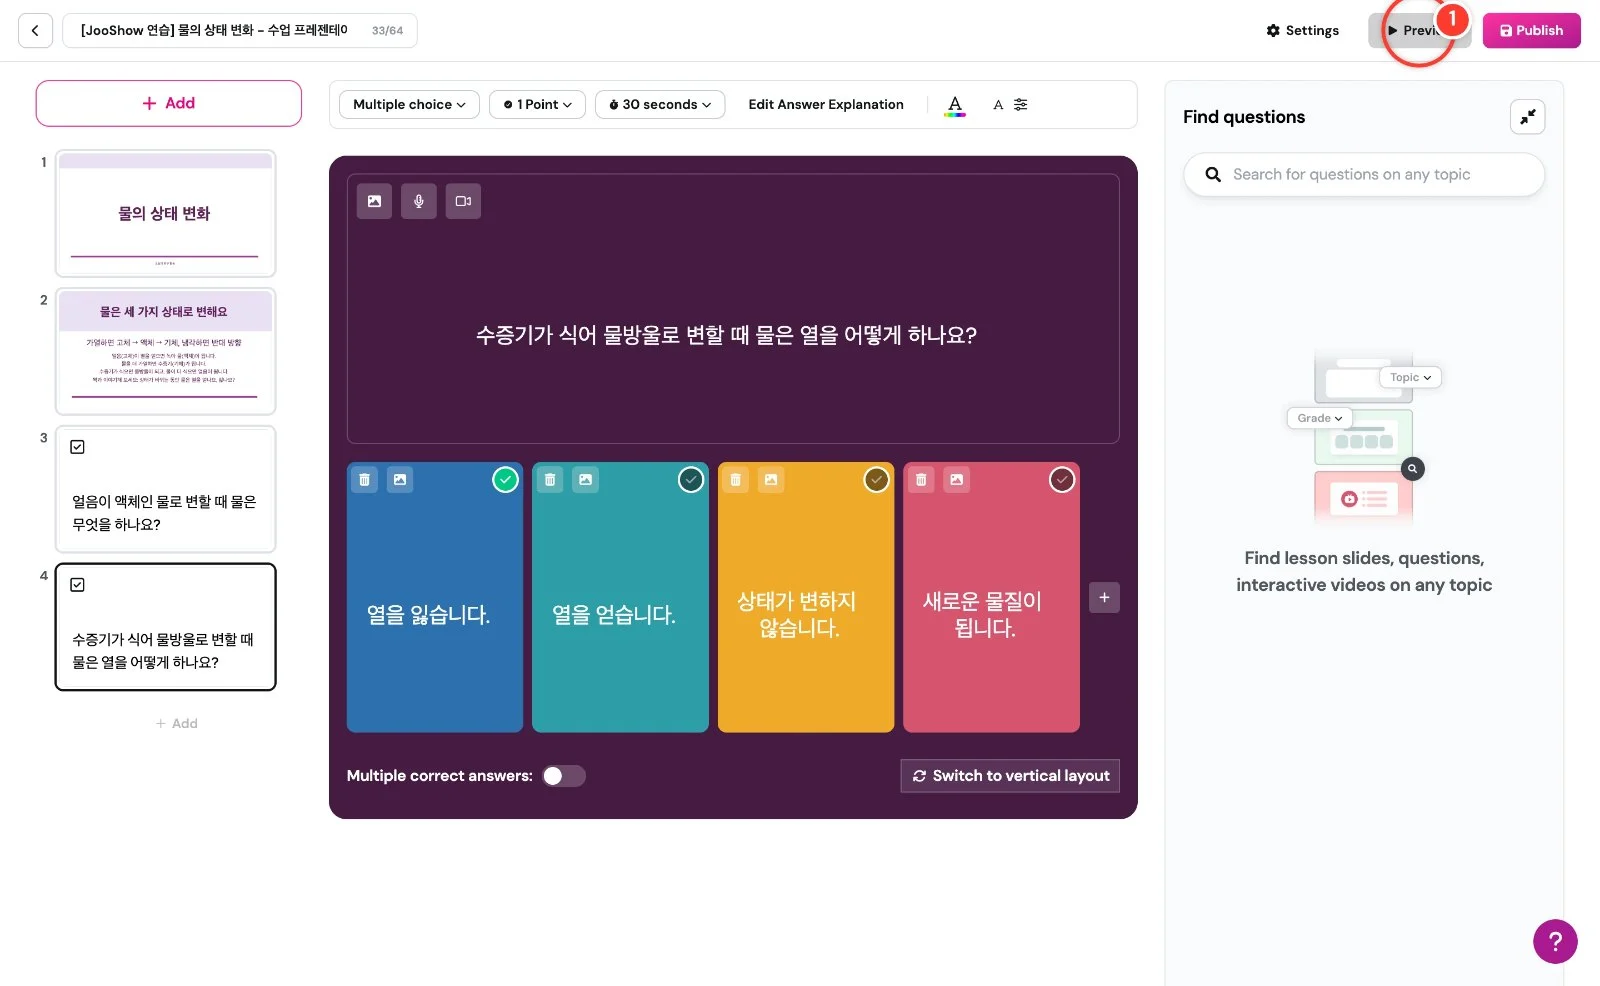
Task: Select slide 1 thumbnail 물의 상태 변화
Action: [166, 214]
